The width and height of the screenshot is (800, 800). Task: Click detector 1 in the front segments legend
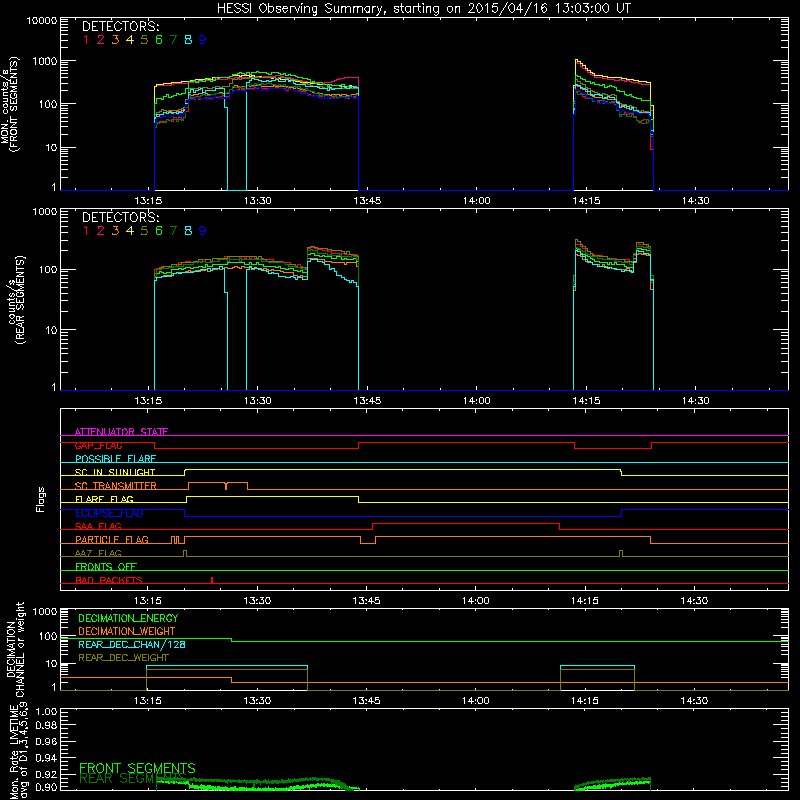point(86,40)
